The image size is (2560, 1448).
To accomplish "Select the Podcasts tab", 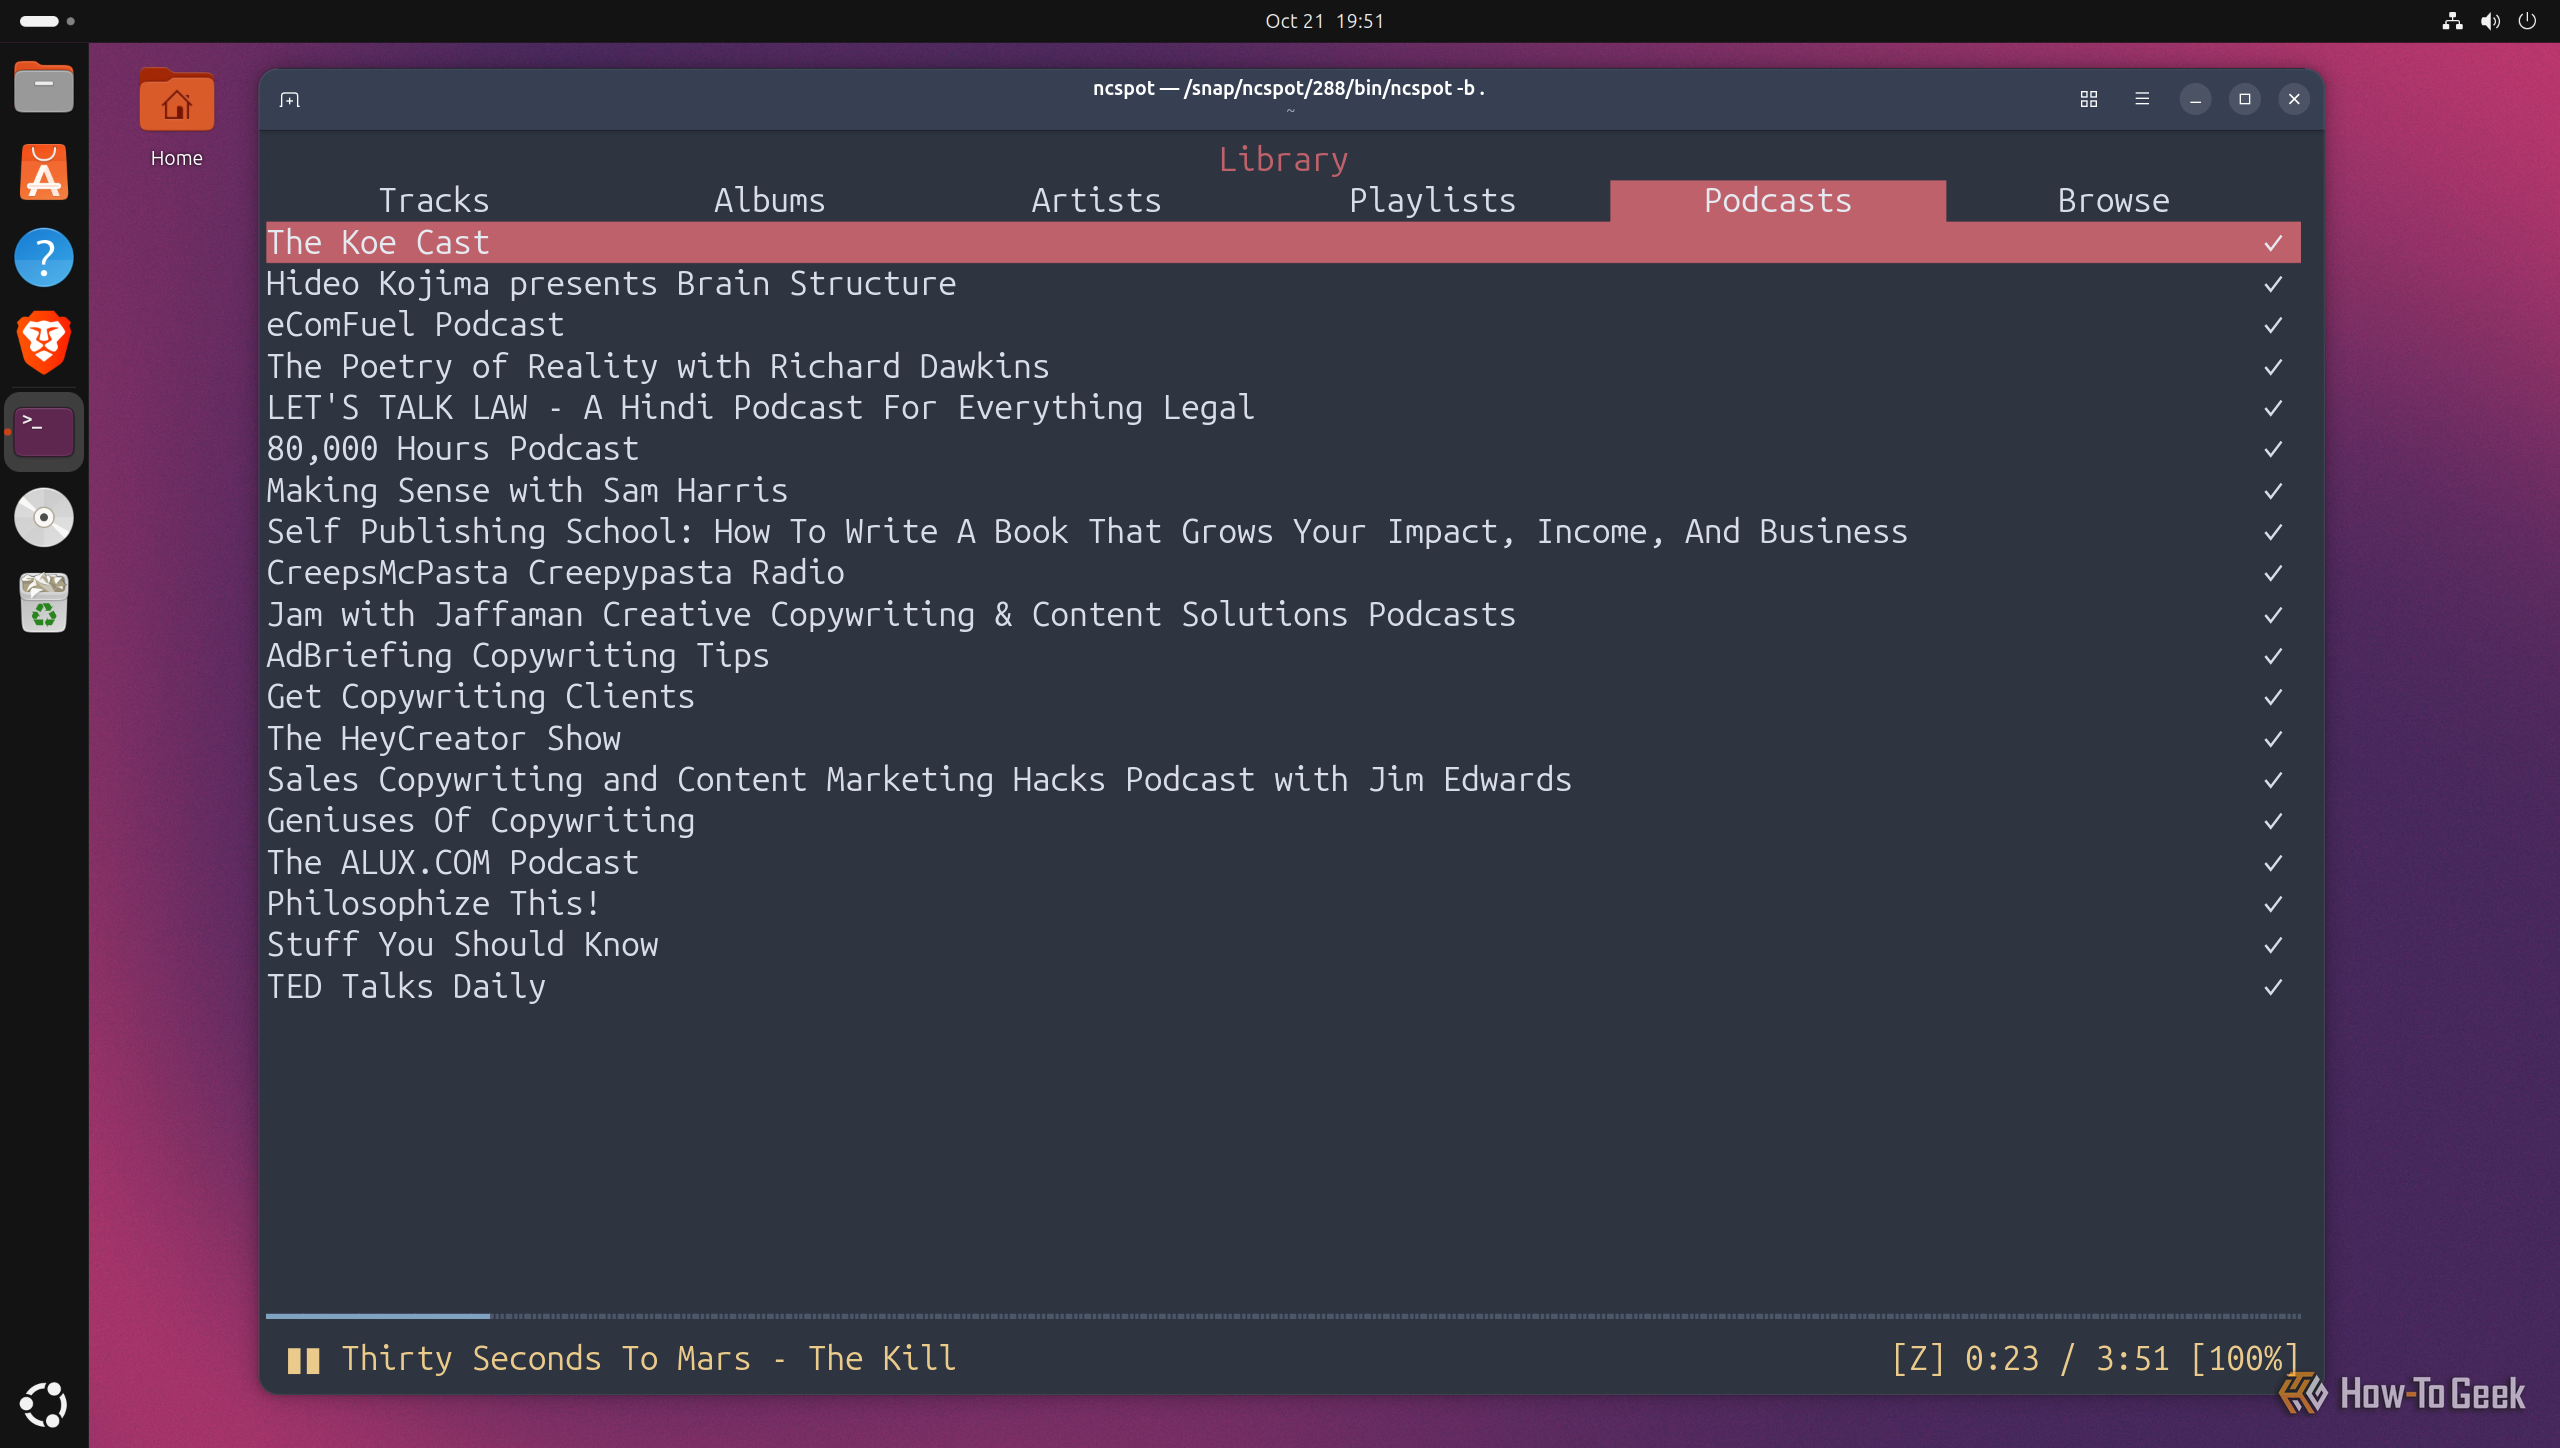I will (1778, 201).
